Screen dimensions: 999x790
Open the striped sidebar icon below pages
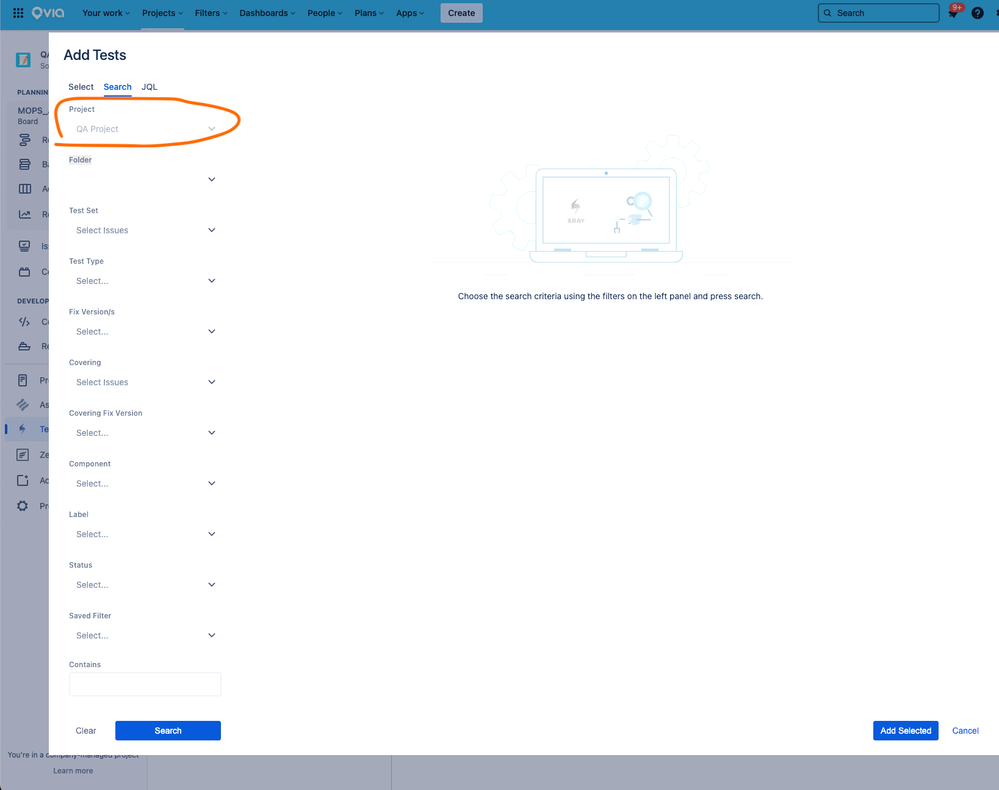coord(22,405)
